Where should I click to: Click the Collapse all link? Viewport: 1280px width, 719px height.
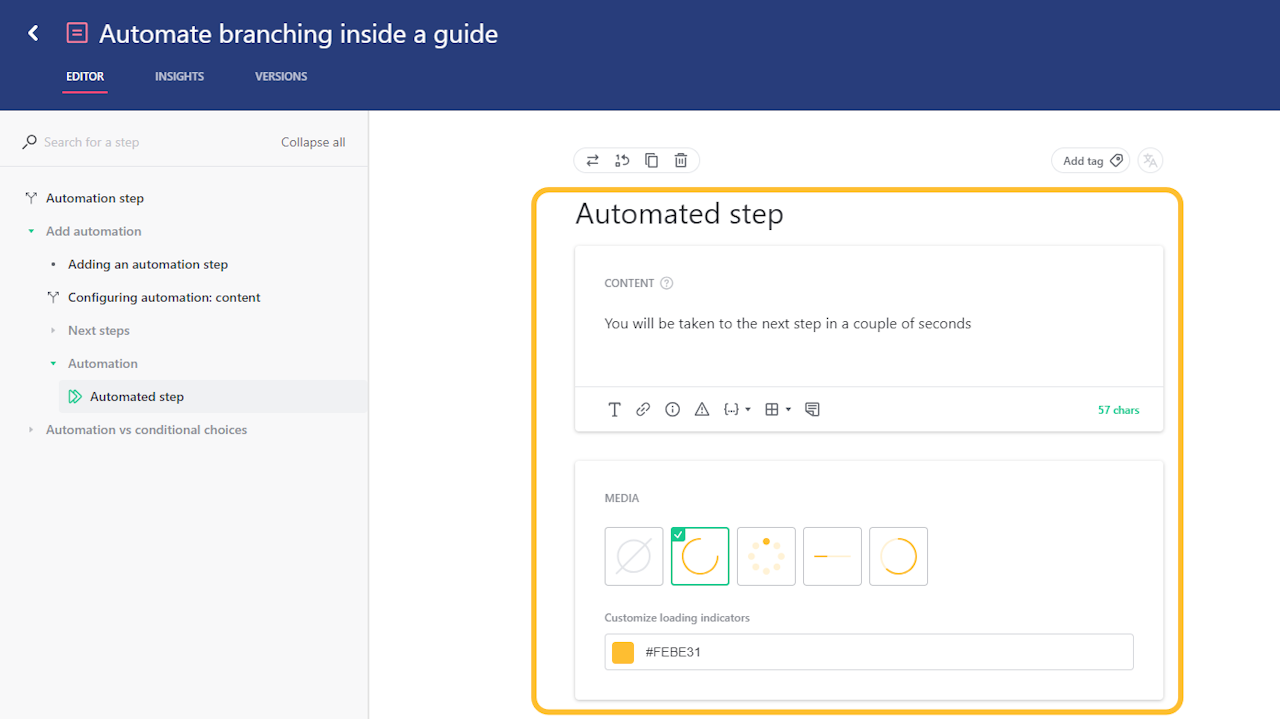click(x=313, y=142)
